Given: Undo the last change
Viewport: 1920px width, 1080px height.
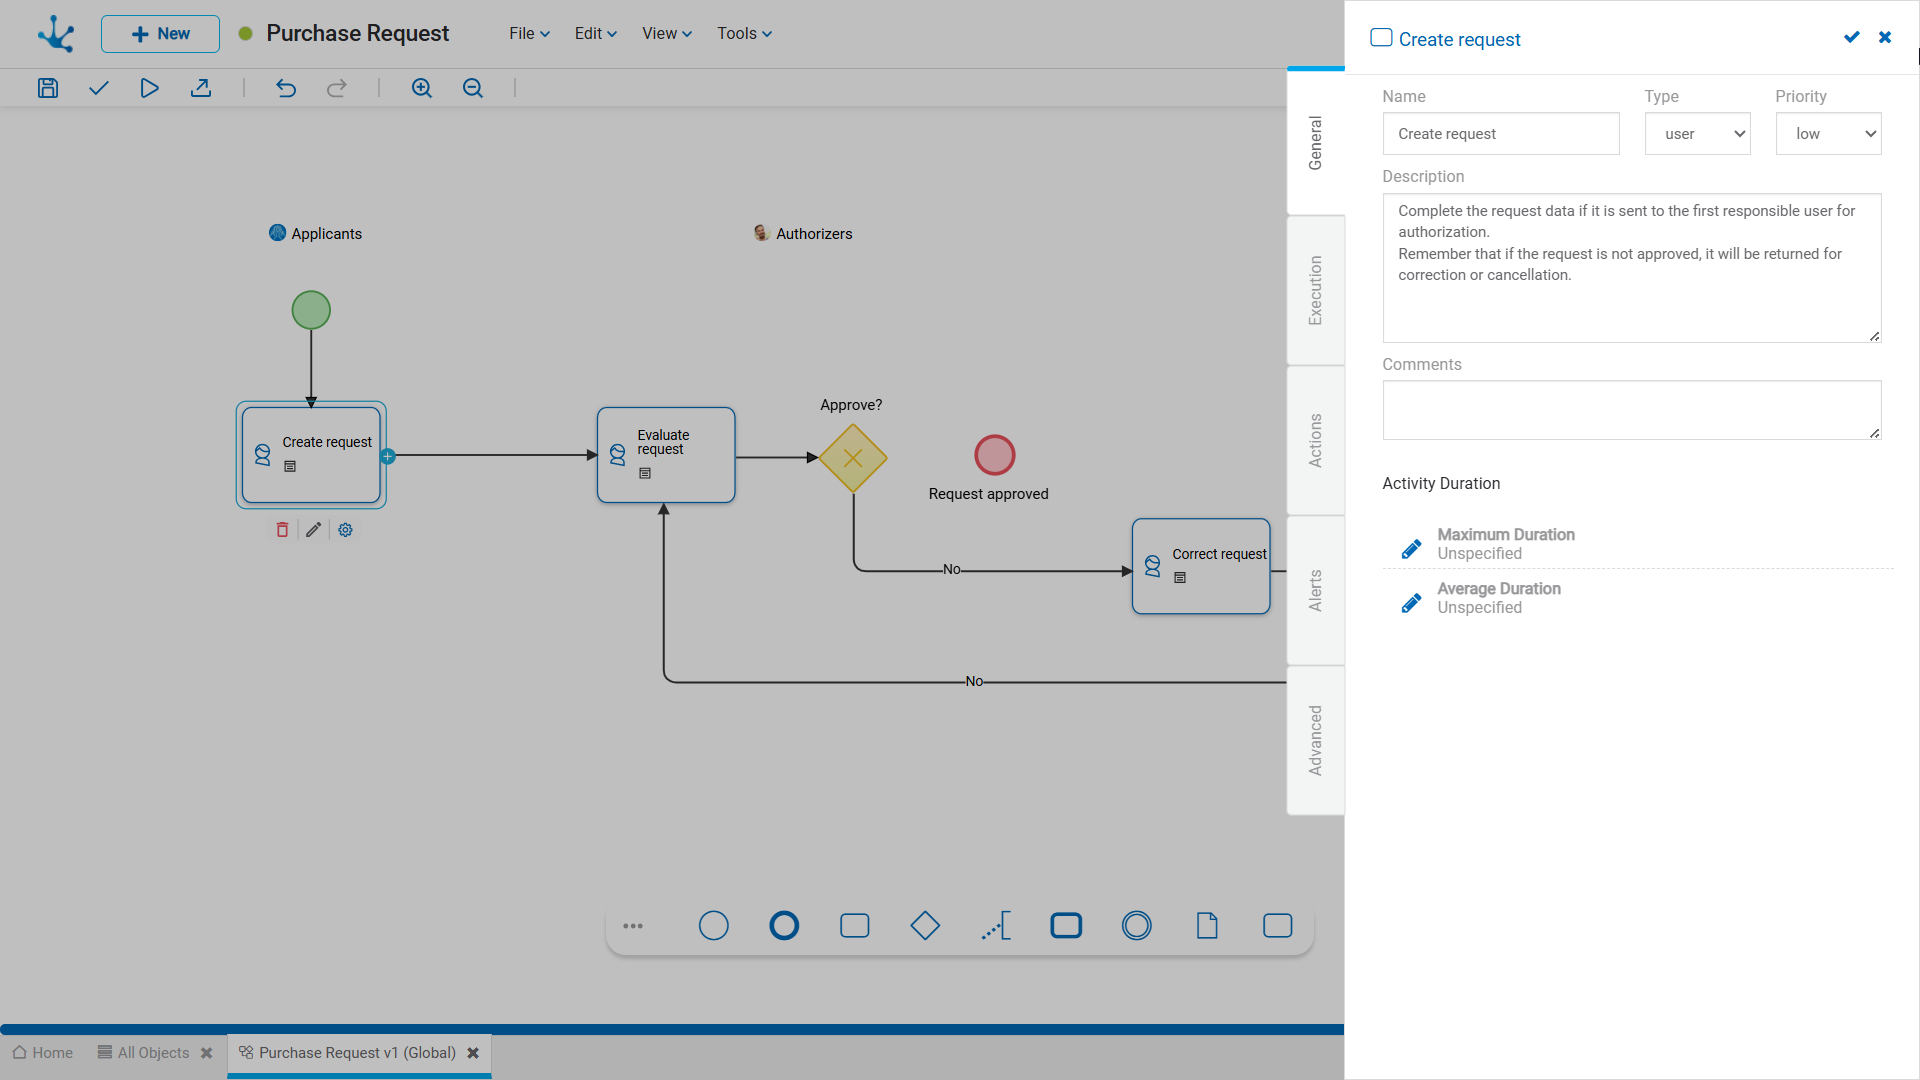Looking at the screenshot, I should [x=286, y=88].
